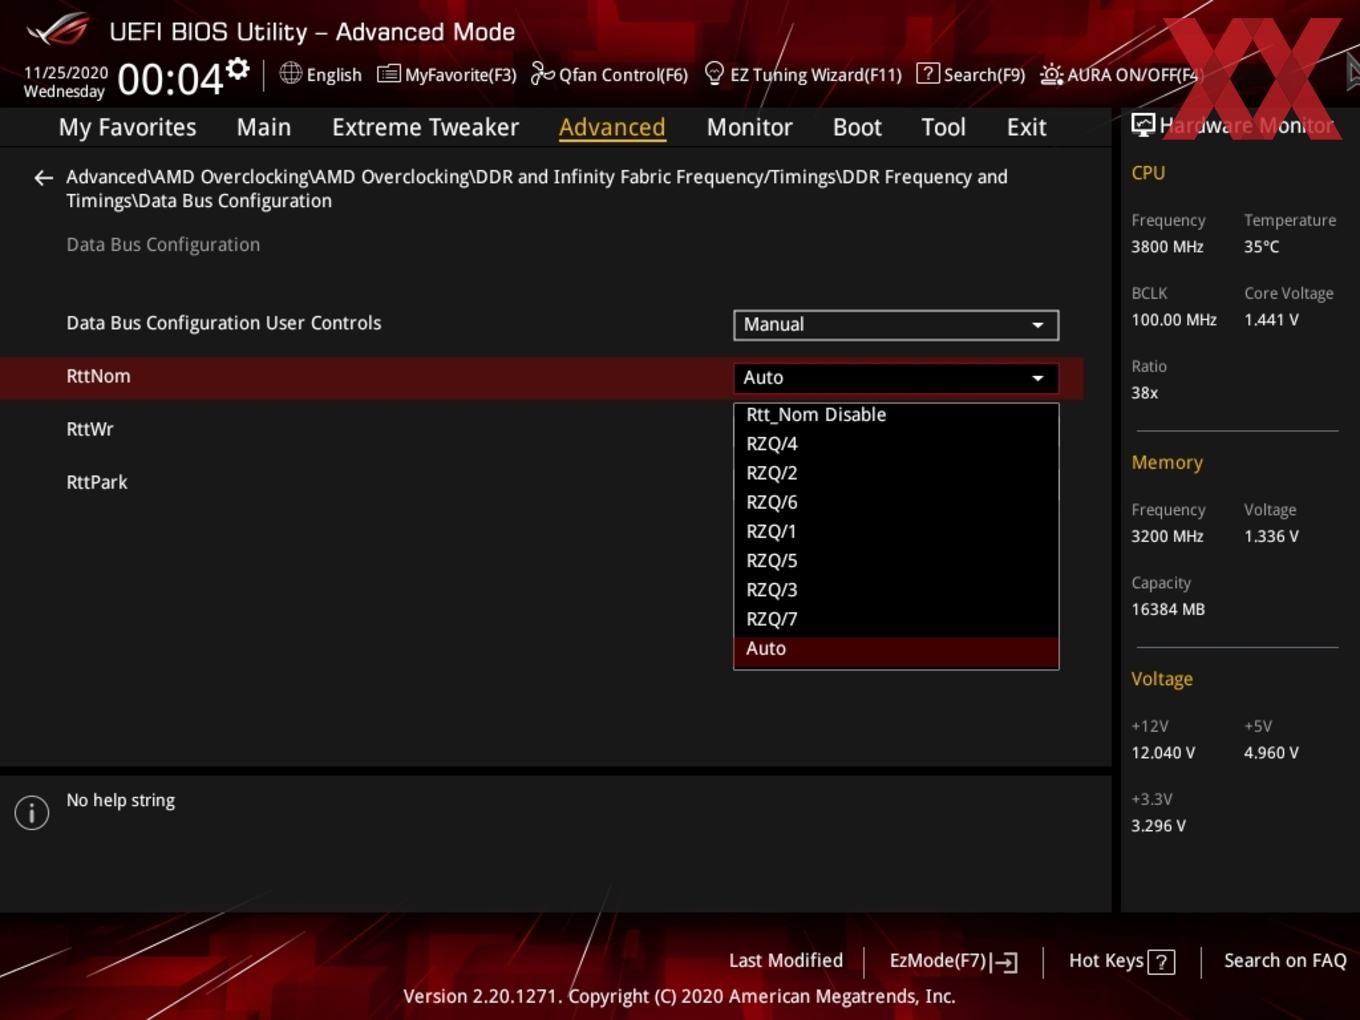This screenshot has height=1020, width=1360.
Task: Click Memory Capacity value 16384 MB
Action: [x=1168, y=610]
